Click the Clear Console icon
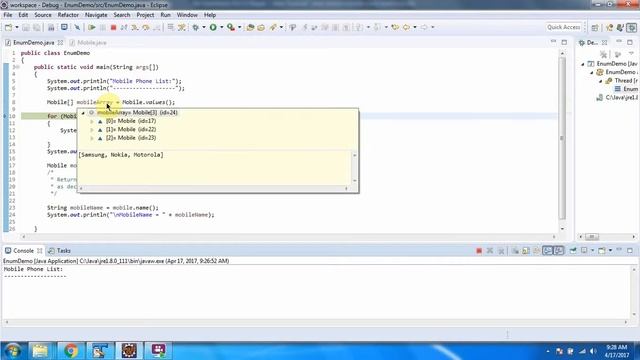The width and height of the screenshot is (640, 360). [515, 251]
